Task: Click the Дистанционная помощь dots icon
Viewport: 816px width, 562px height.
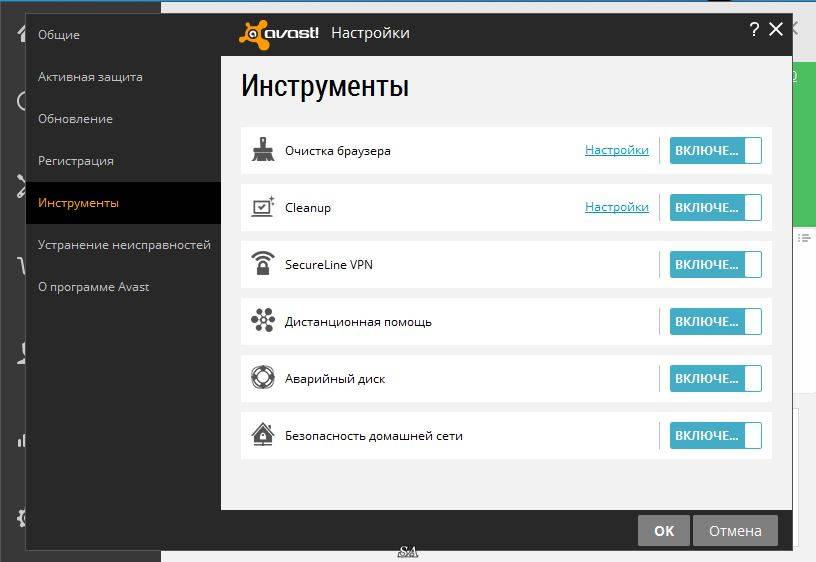Action: point(263,320)
